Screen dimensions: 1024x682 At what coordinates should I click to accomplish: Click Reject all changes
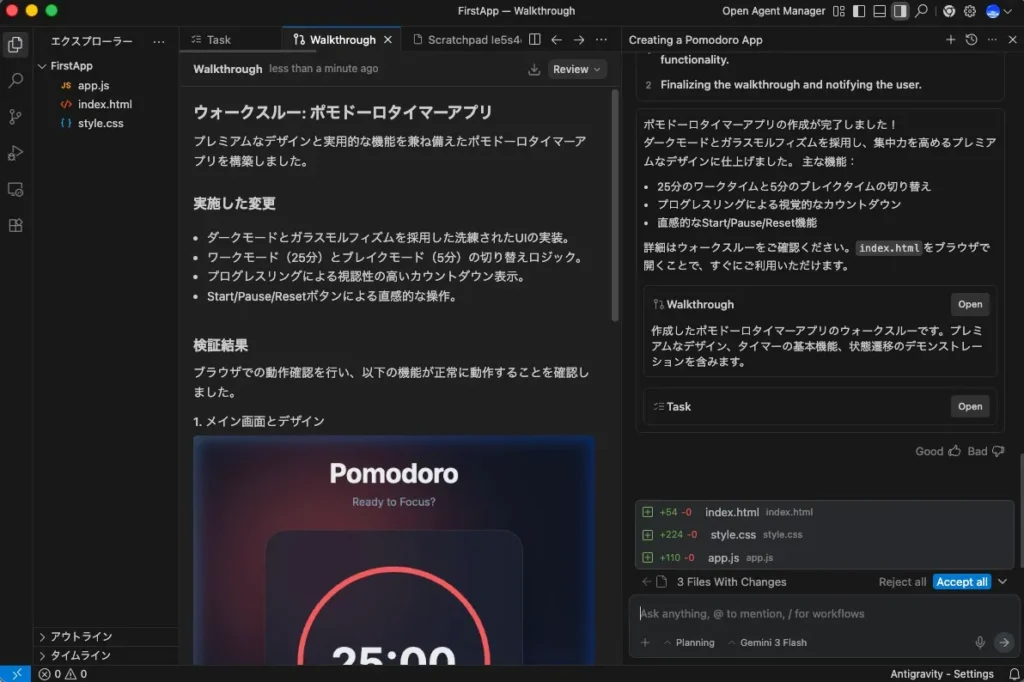pyautogui.click(x=902, y=582)
